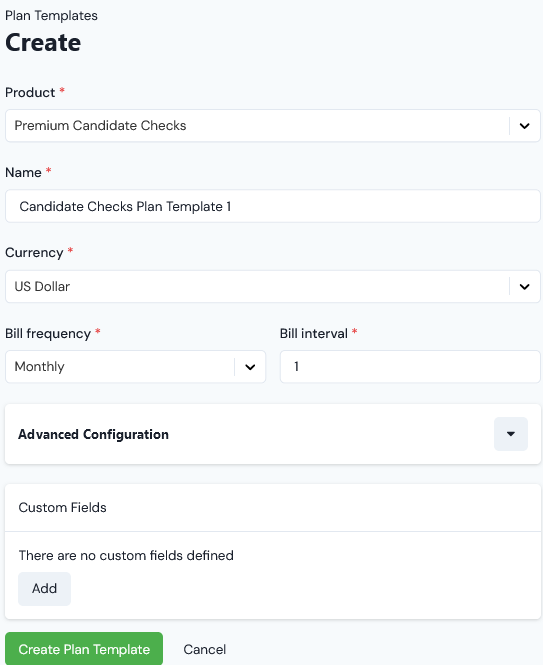The height and width of the screenshot is (665, 543).
Task: Open the Product dropdown chevron
Action: [525, 126]
